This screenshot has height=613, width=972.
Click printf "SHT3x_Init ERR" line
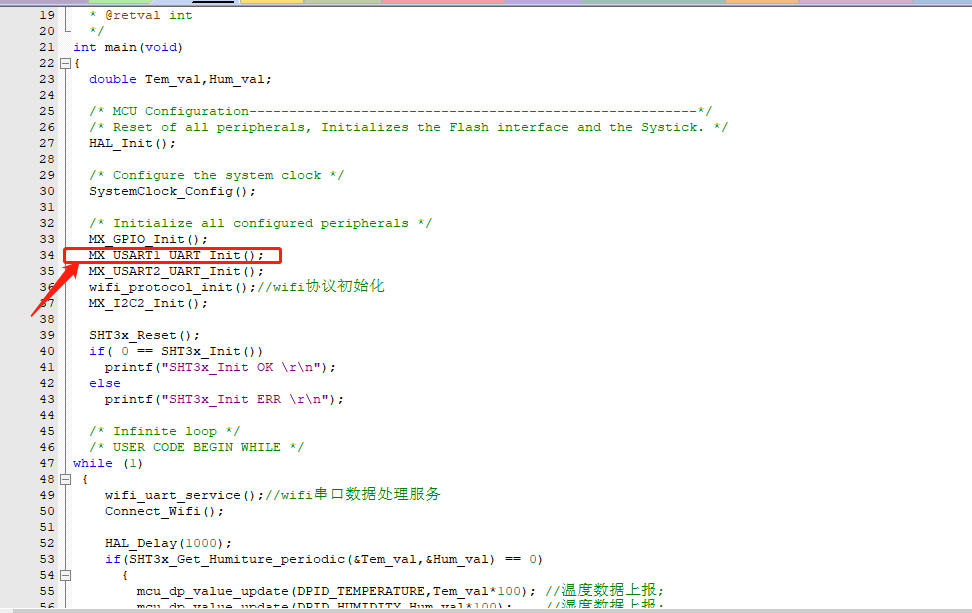click(224, 399)
